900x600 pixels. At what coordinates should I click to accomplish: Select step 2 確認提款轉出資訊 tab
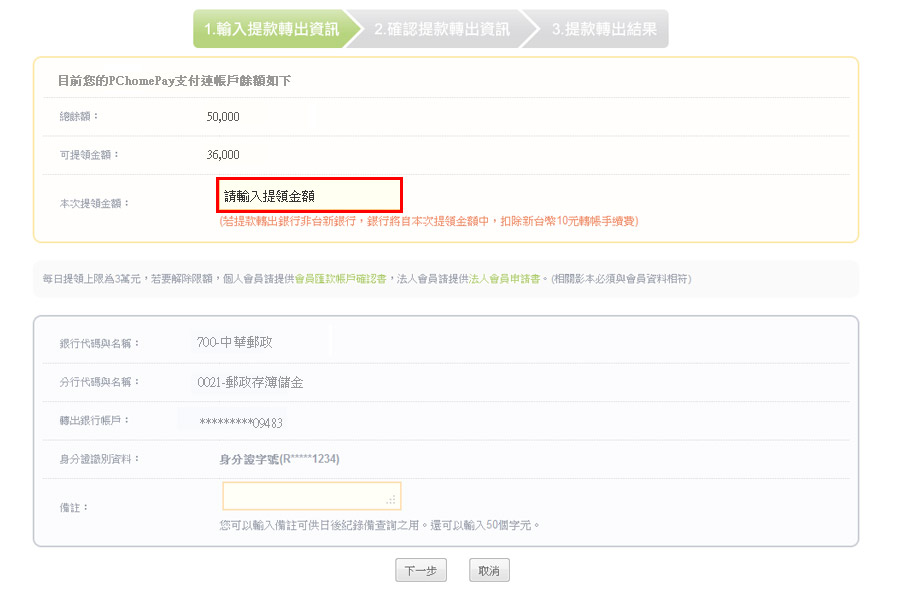pos(442,30)
